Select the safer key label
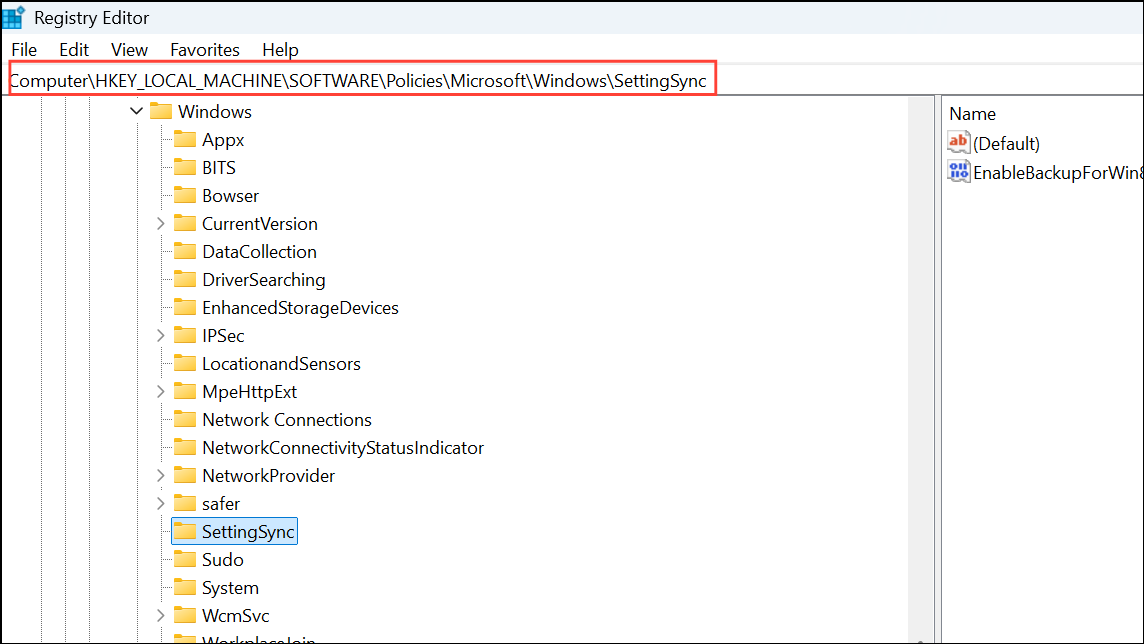Viewport: 1144px width, 644px height. coord(221,503)
